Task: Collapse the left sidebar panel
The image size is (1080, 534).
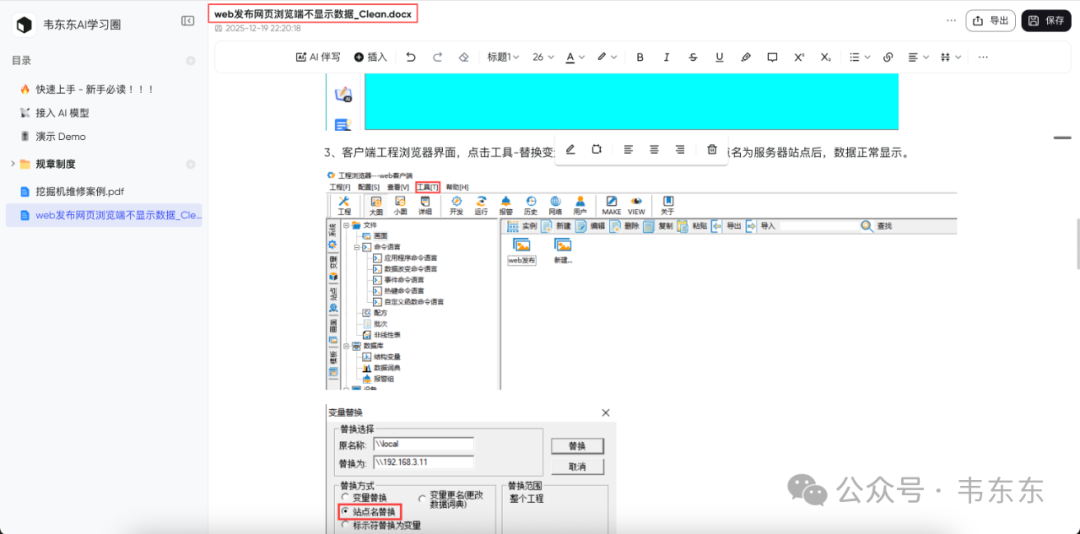Action: [187, 21]
